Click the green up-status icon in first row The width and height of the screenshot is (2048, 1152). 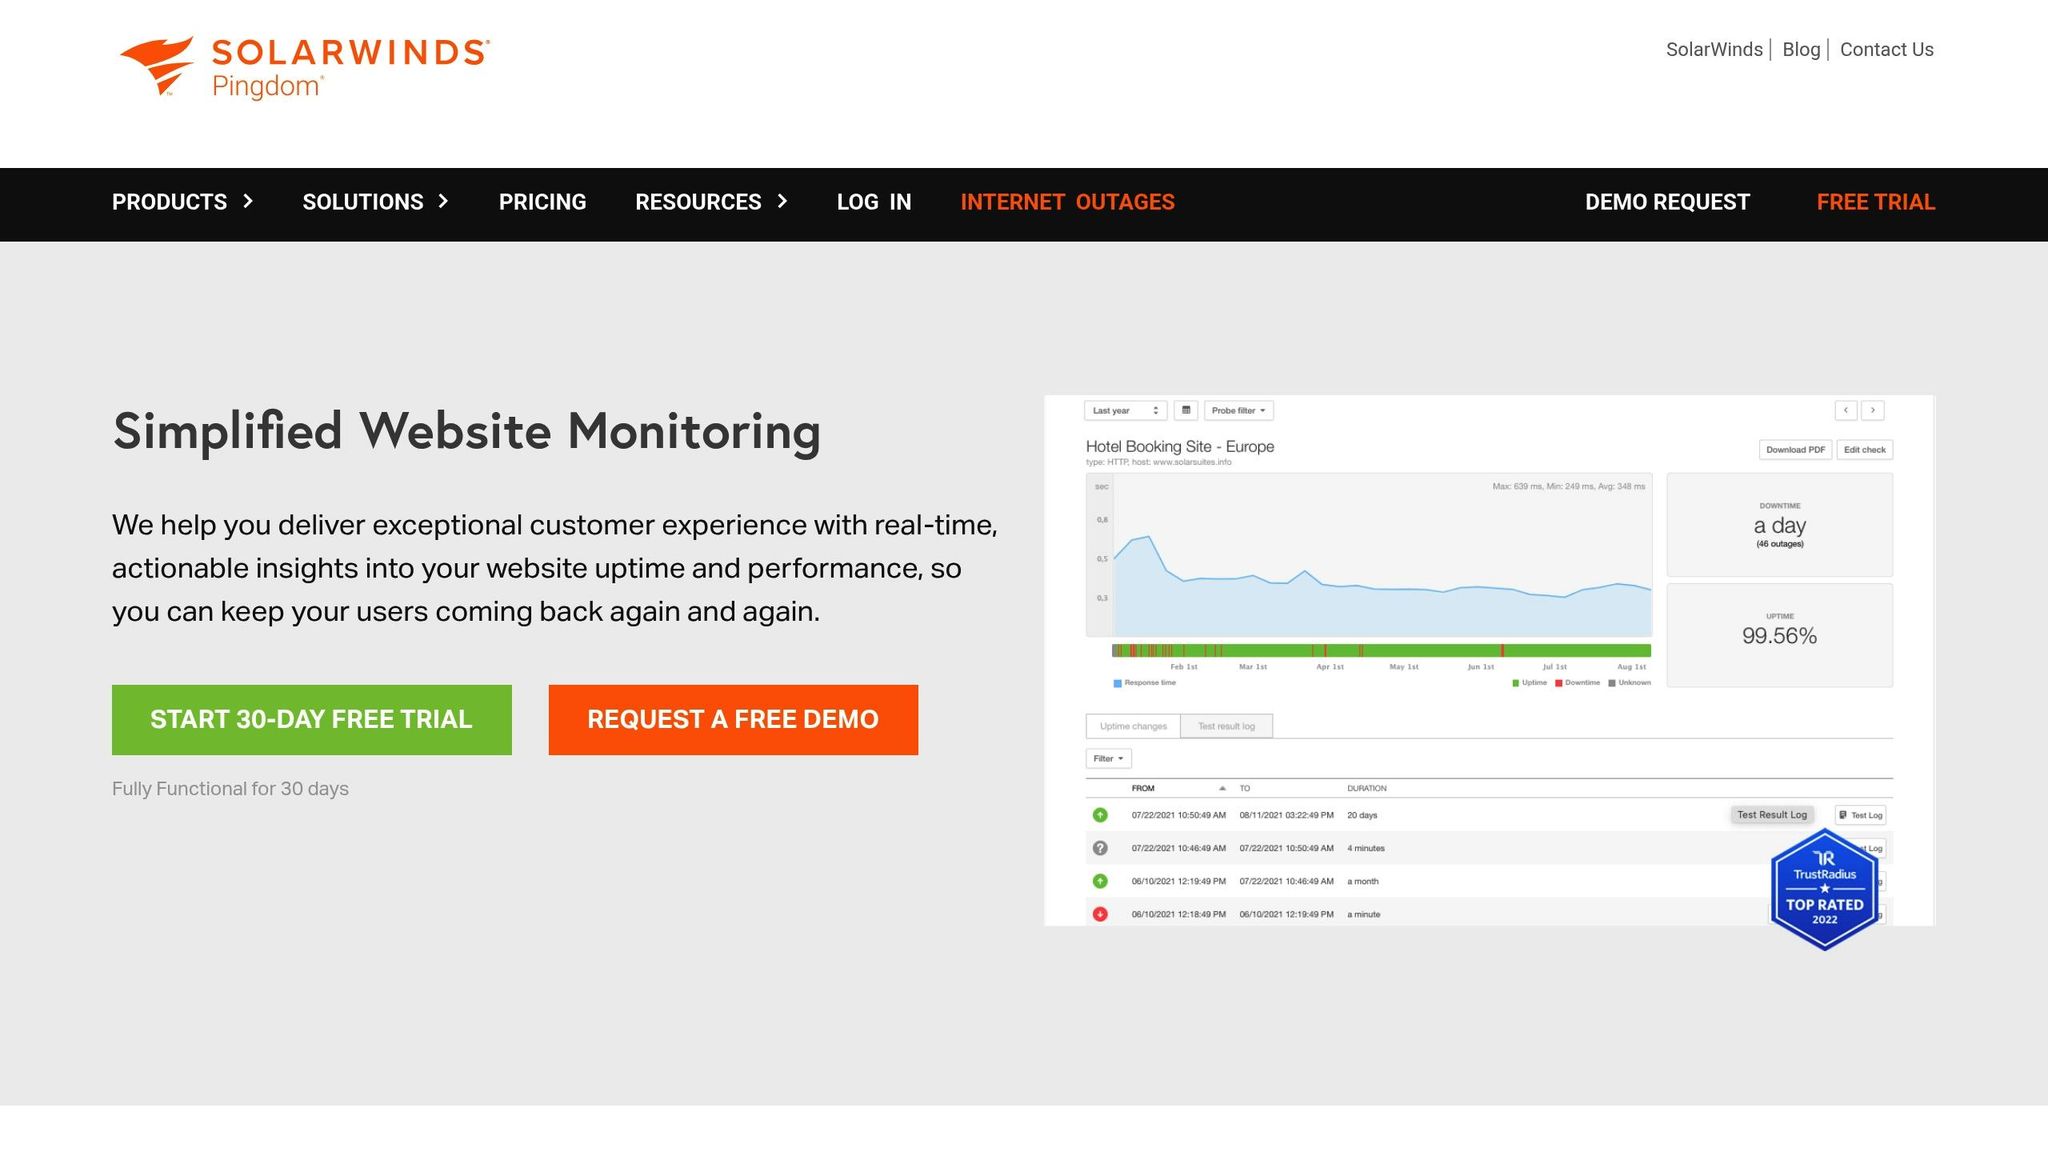click(1100, 815)
